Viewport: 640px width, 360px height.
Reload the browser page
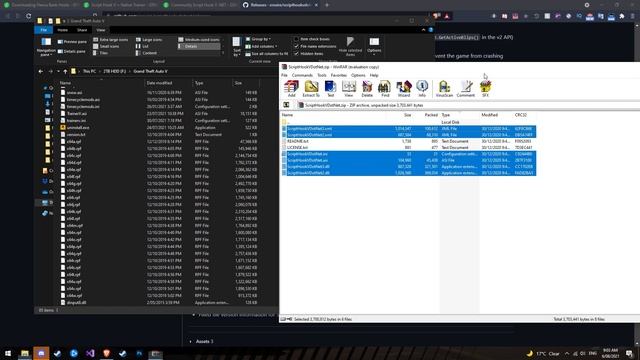click(x=29, y=16)
